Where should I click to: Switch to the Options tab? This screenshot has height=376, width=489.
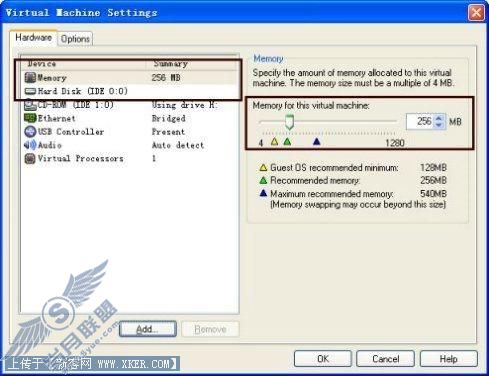[75, 39]
